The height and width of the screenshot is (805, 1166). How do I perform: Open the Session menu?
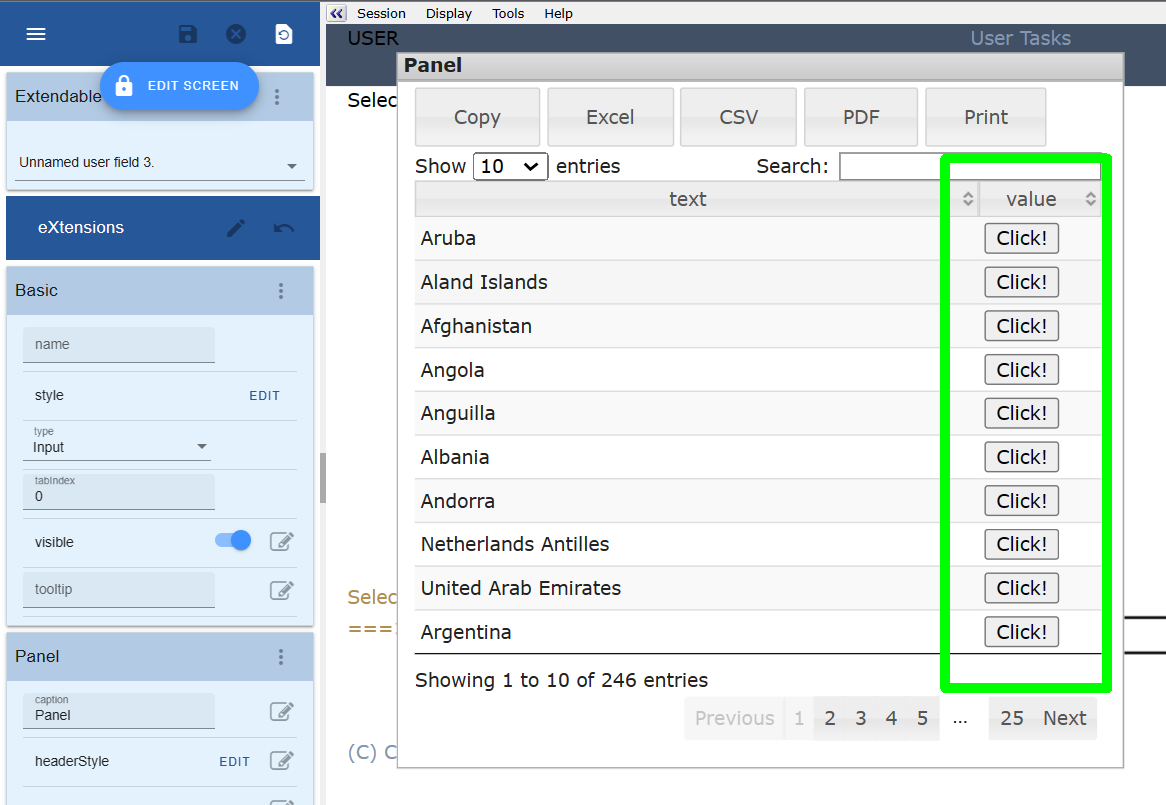[381, 13]
